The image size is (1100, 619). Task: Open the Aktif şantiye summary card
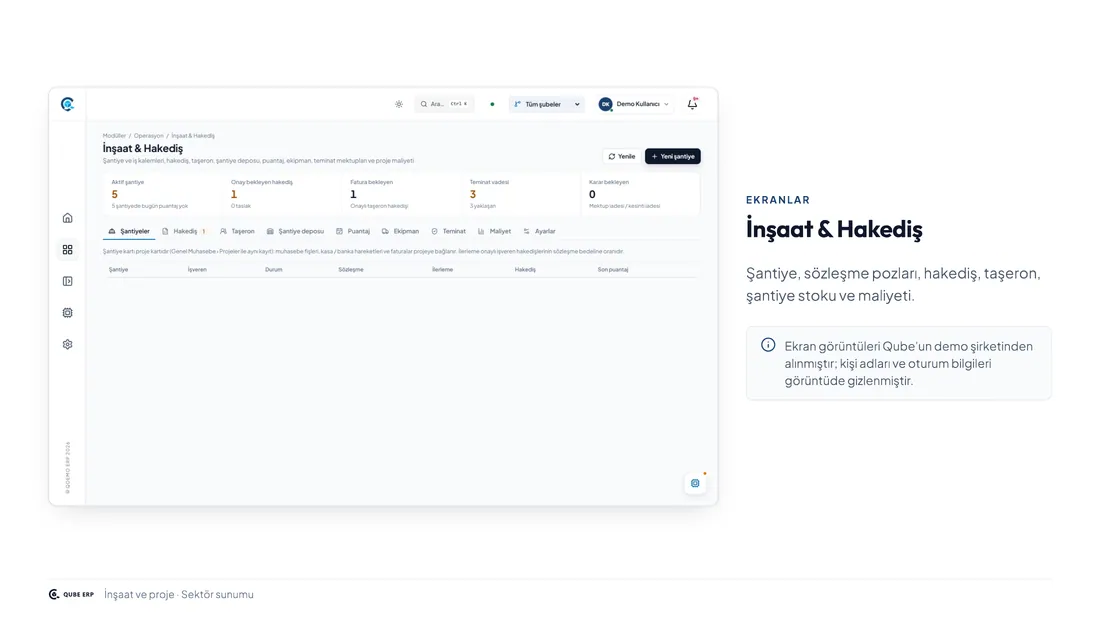point(163,194)
